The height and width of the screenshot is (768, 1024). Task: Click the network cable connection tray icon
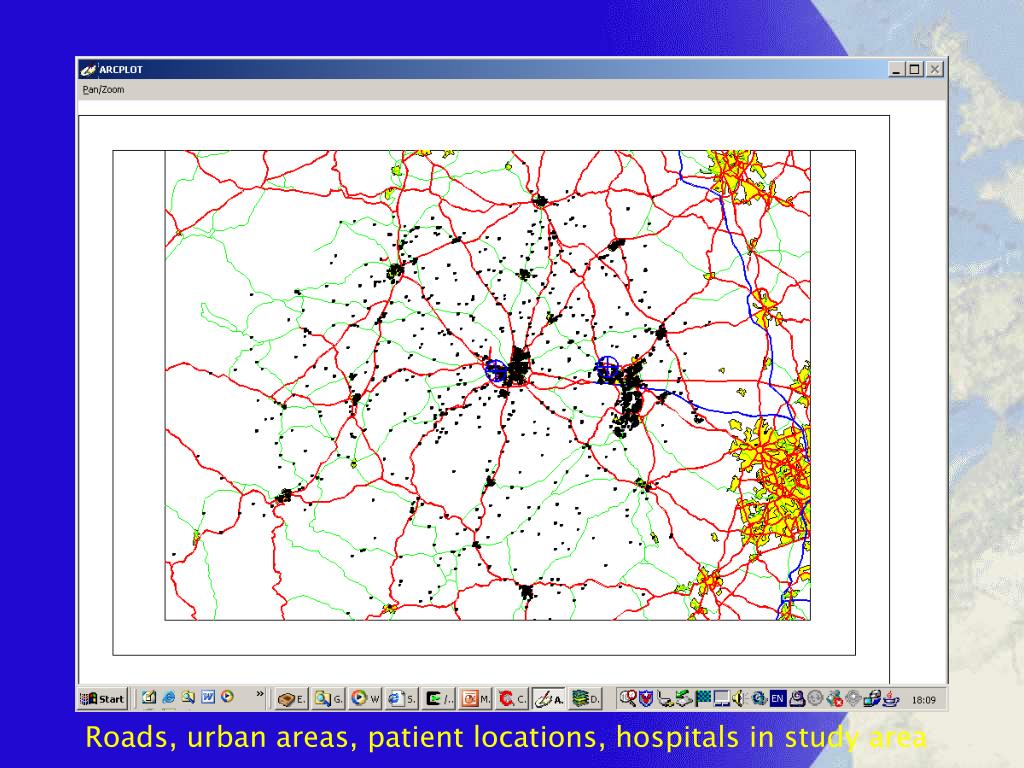click(665, 699)
